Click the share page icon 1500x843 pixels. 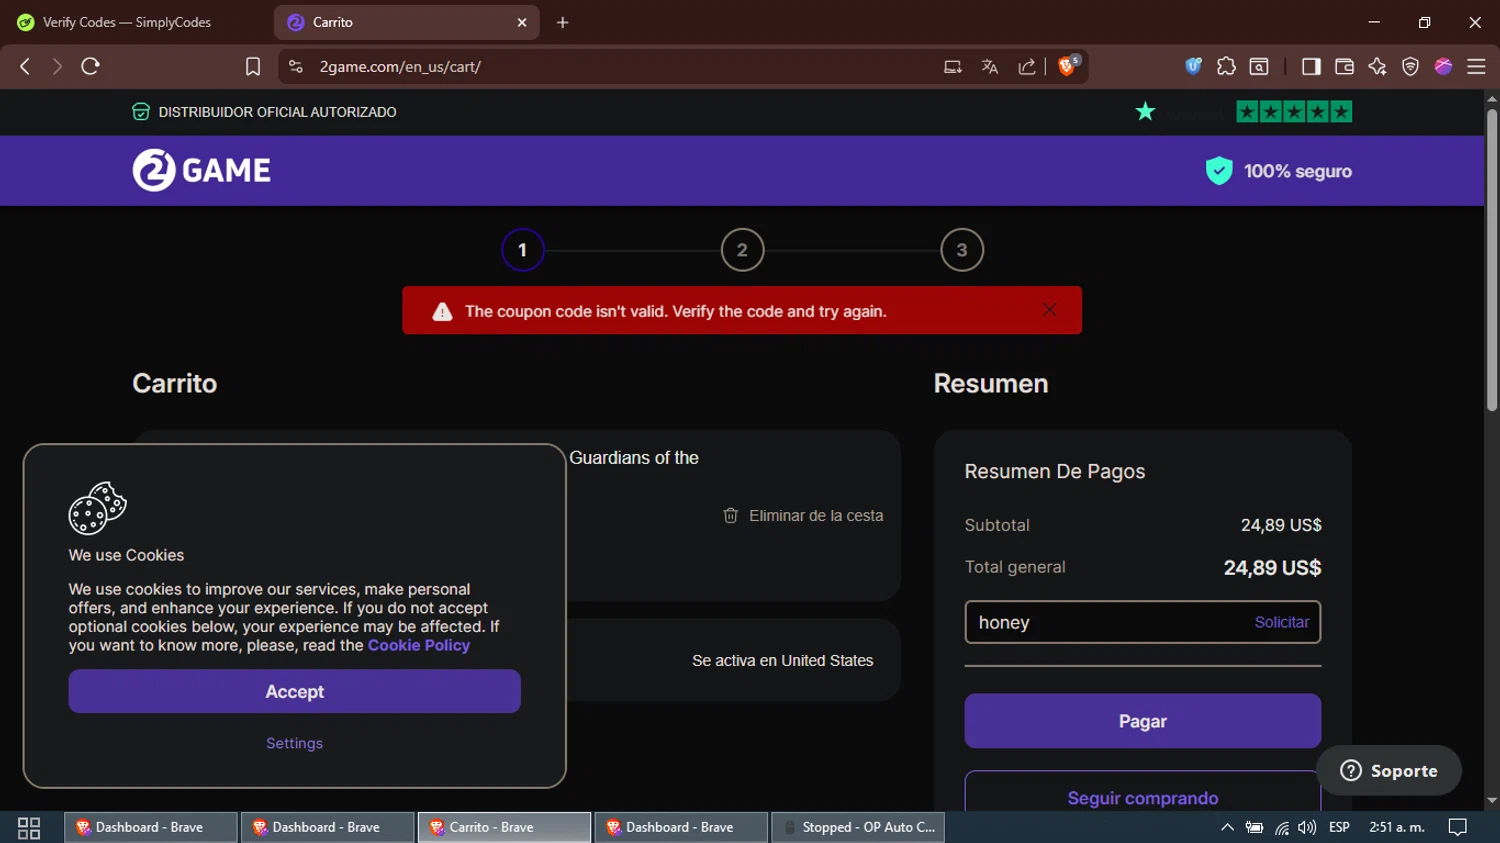tap(1027, 67)
